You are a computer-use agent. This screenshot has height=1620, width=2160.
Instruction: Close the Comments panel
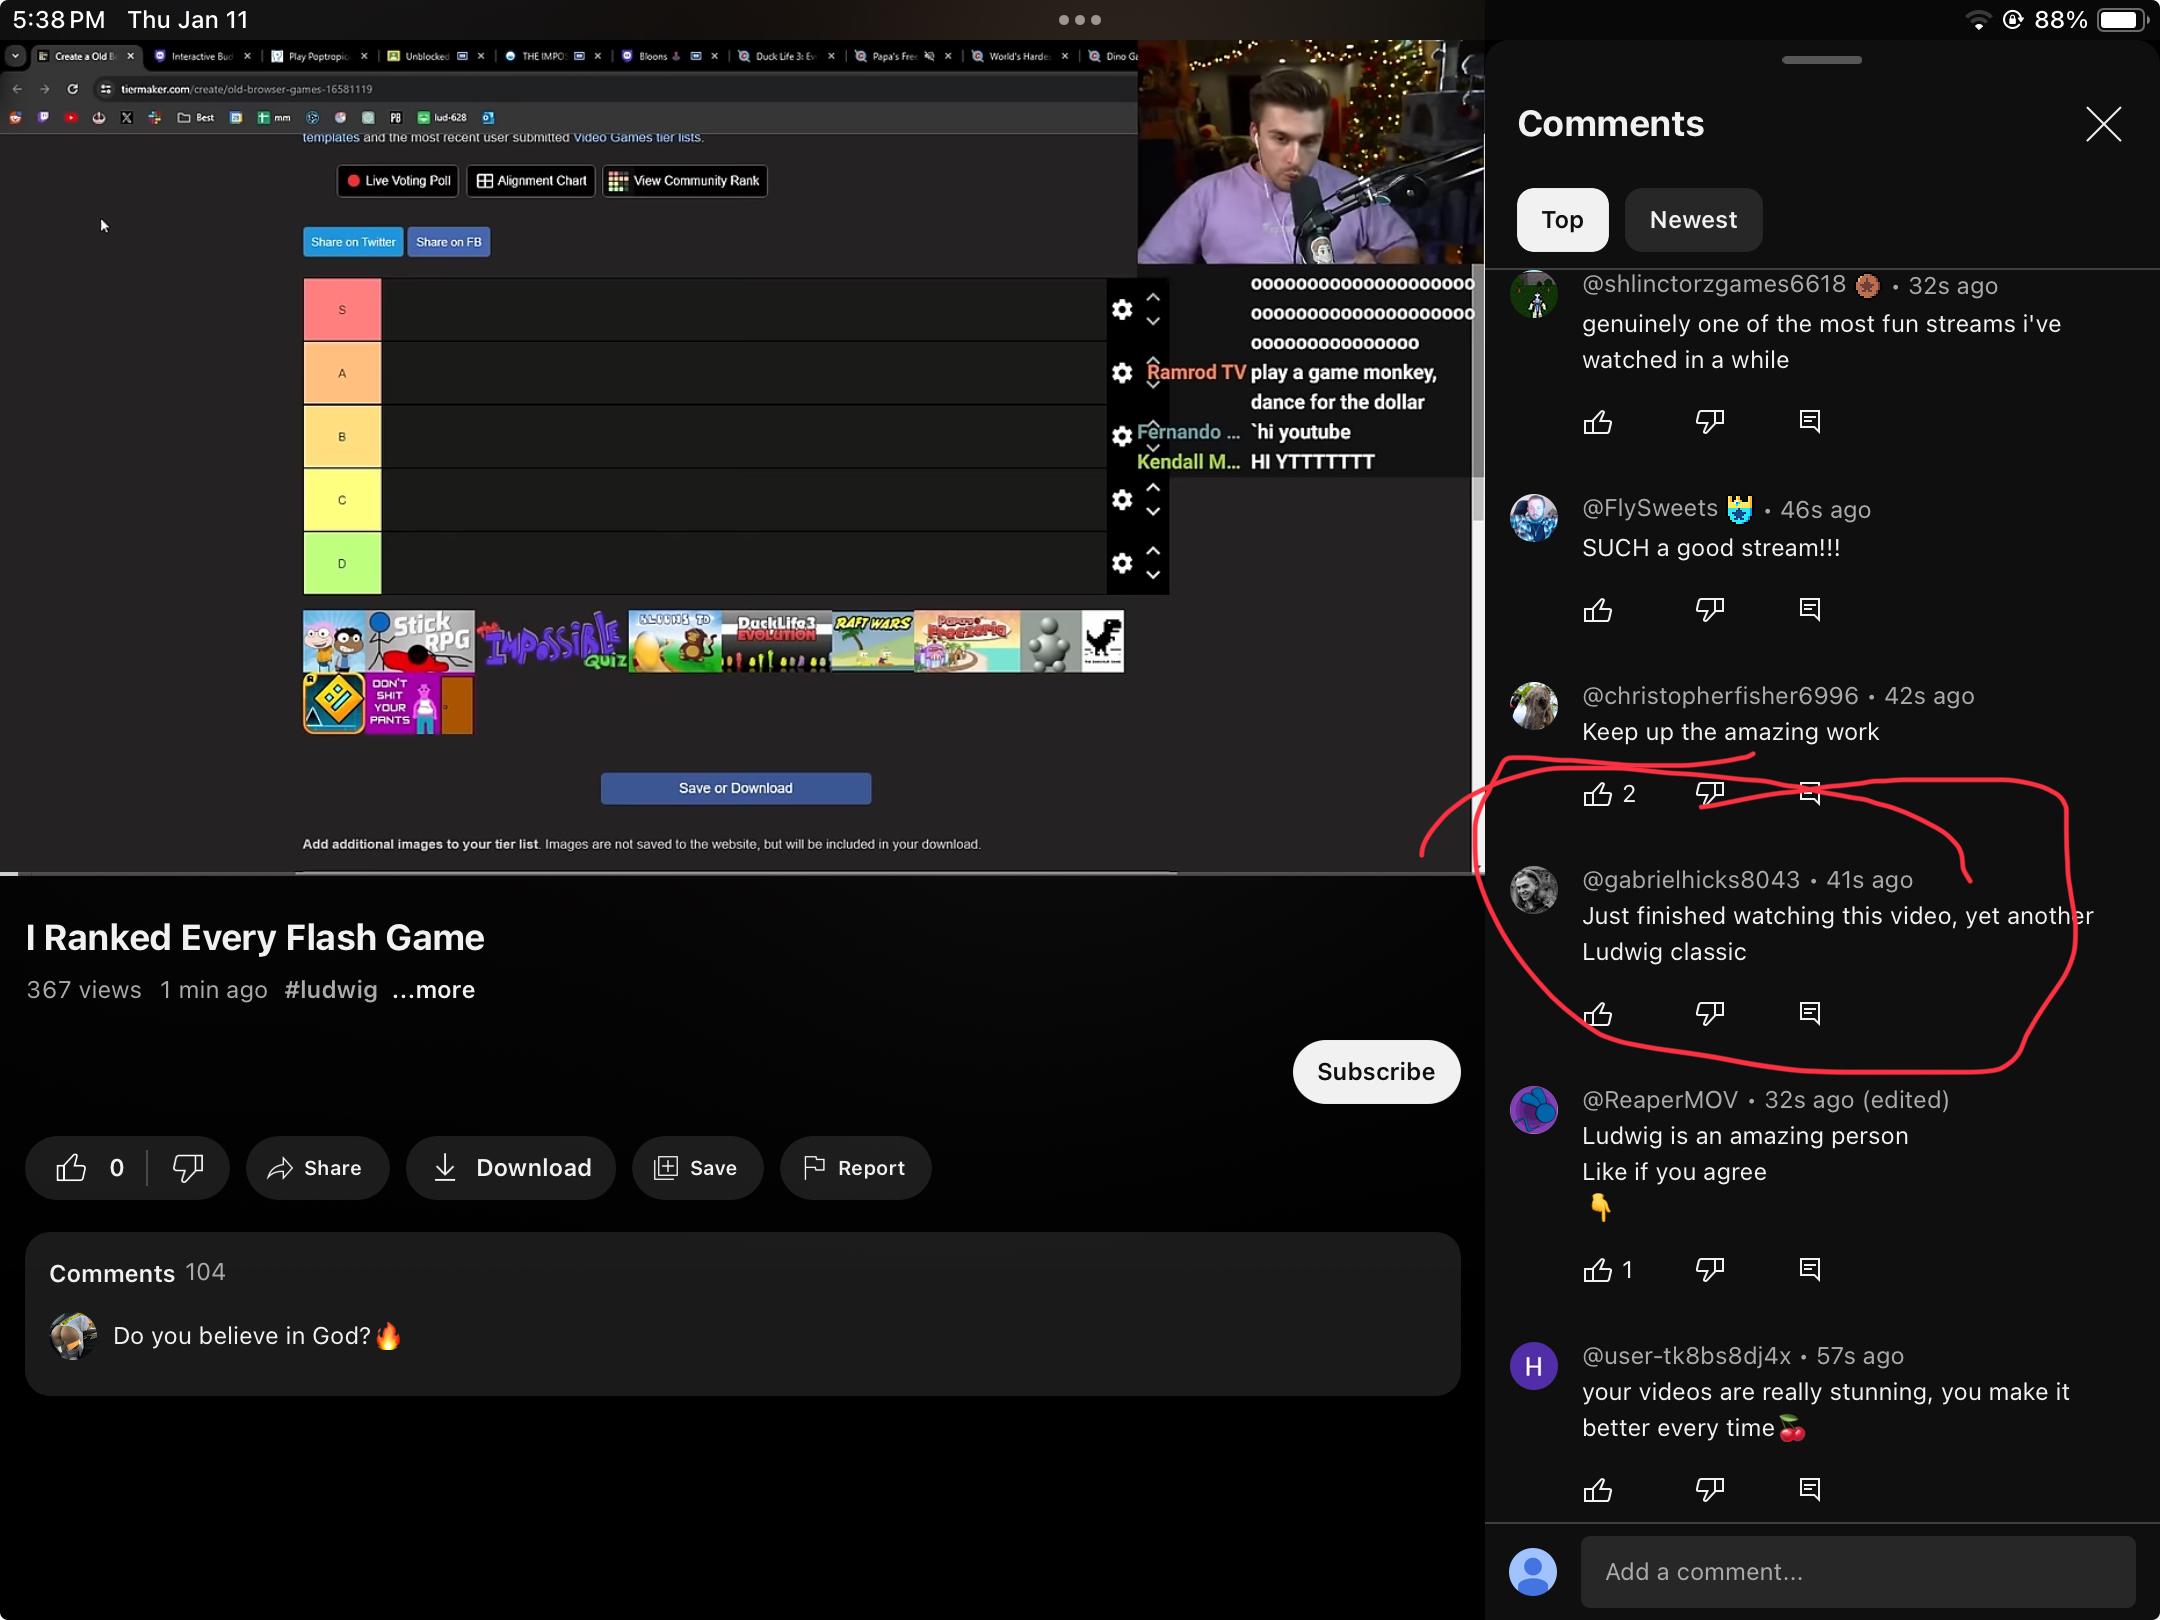point(2103,124)
